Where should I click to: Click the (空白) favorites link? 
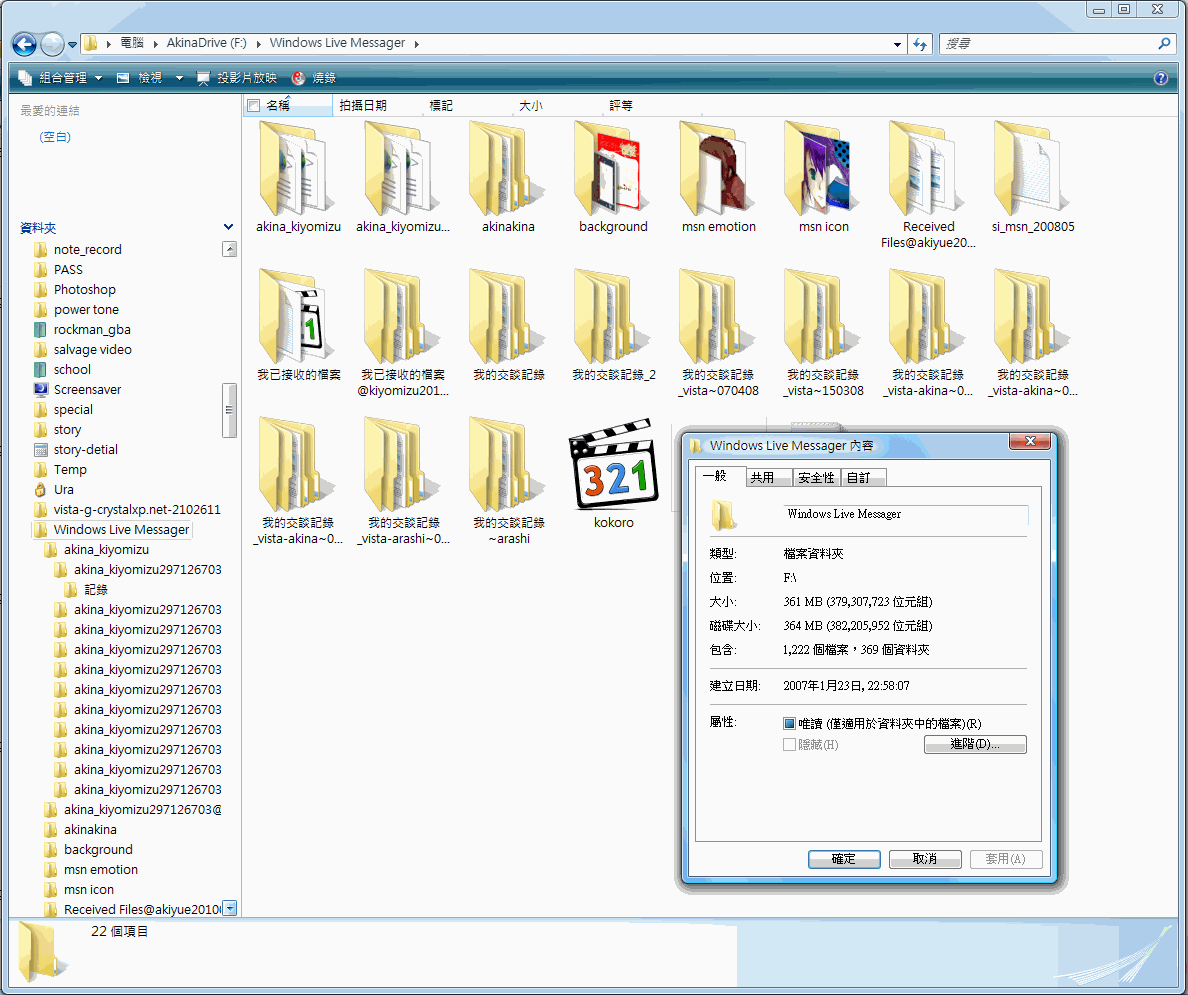(x=55, y=136)
